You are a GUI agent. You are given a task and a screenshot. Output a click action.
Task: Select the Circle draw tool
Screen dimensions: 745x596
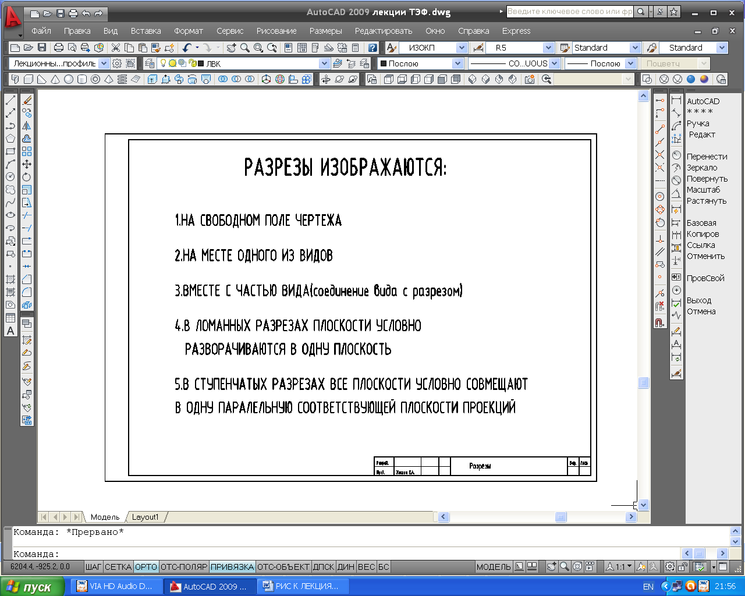point(10,177)
